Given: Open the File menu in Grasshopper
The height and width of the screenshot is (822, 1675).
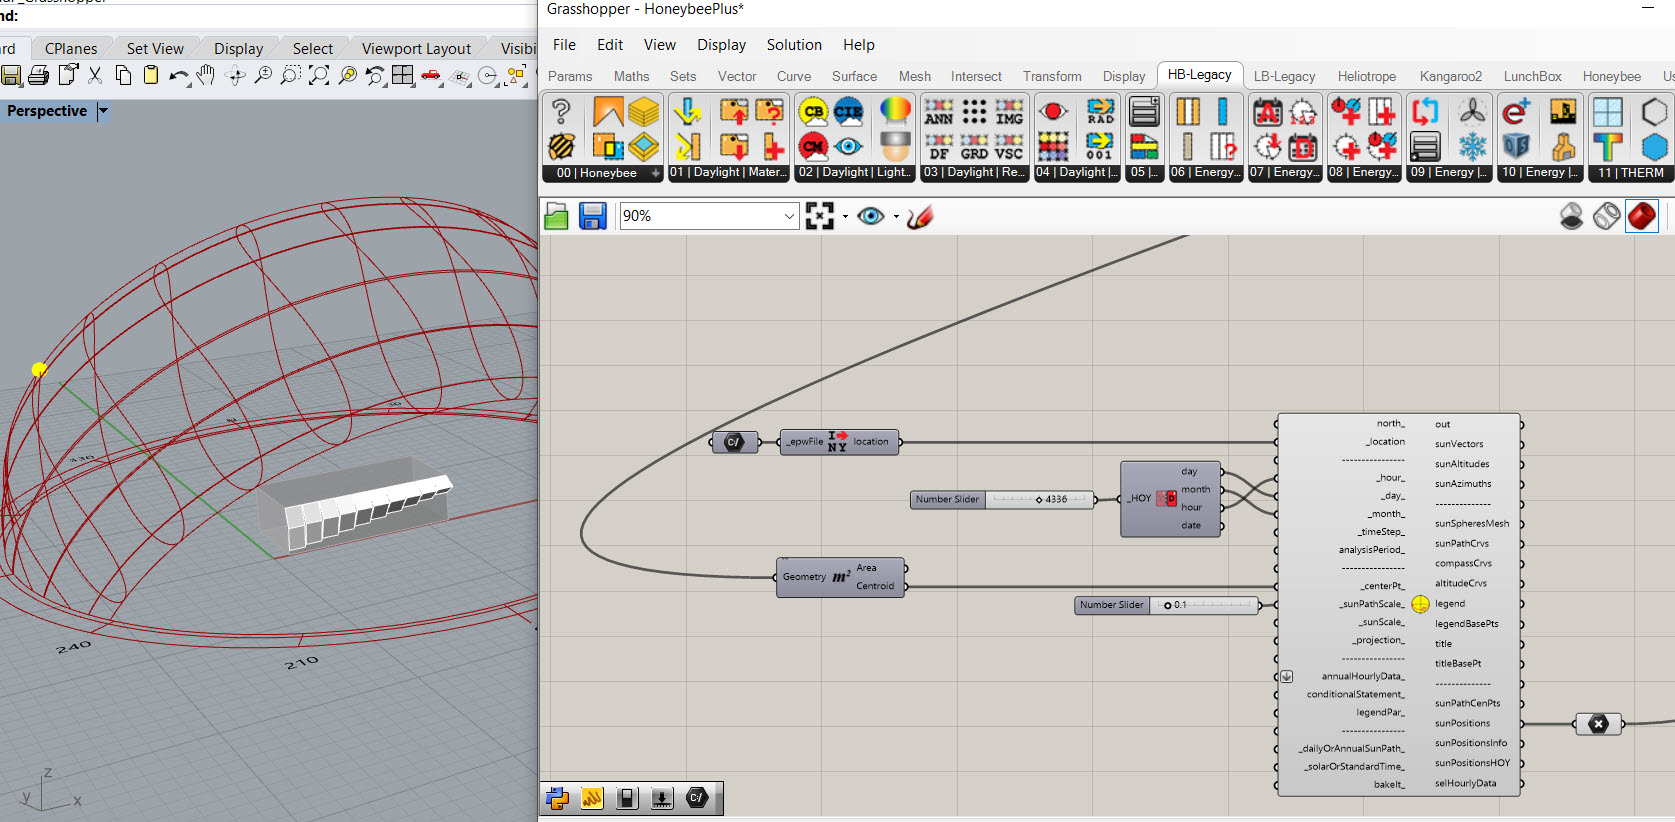Looking at the screenshot, I should [x=564, y=45].
